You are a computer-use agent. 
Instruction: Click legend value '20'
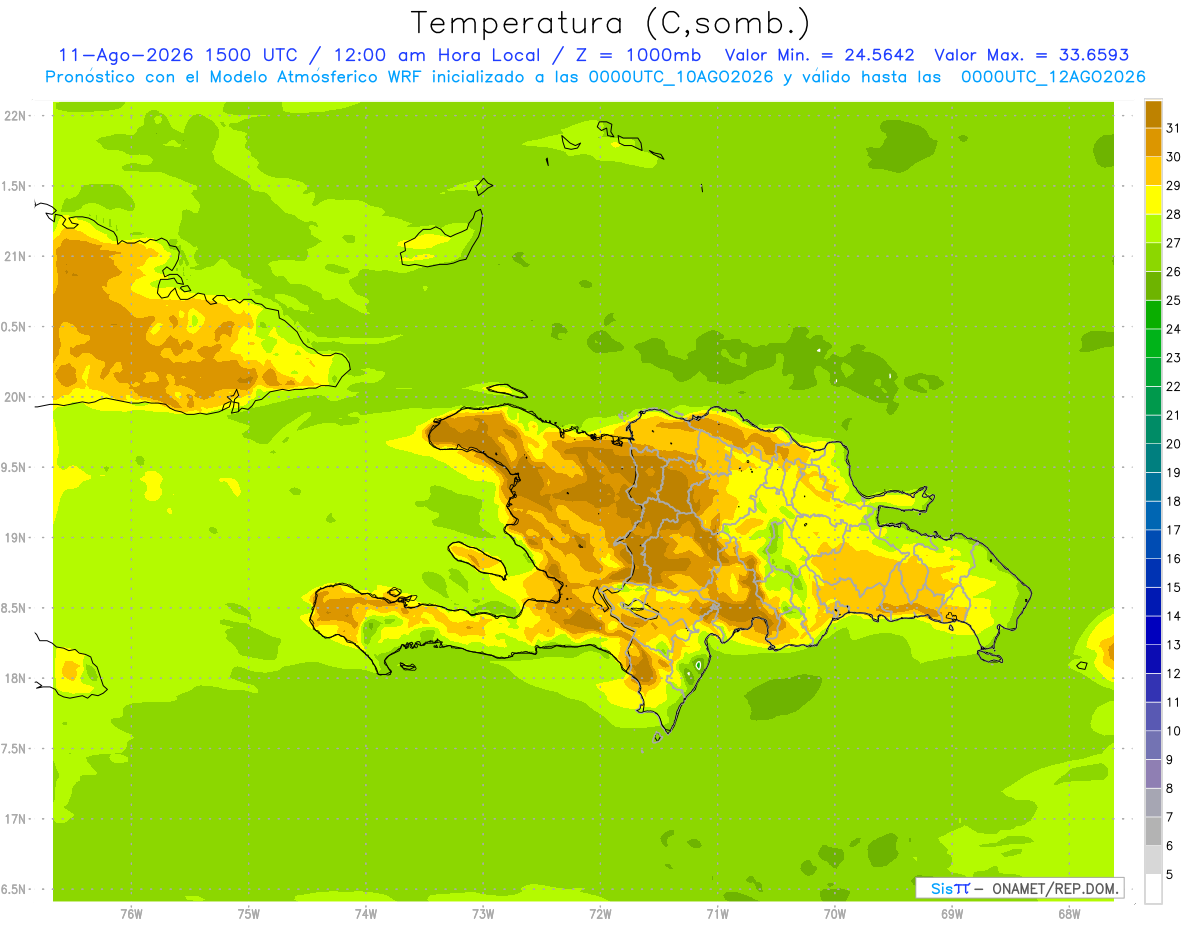(x=1173, y=444)
